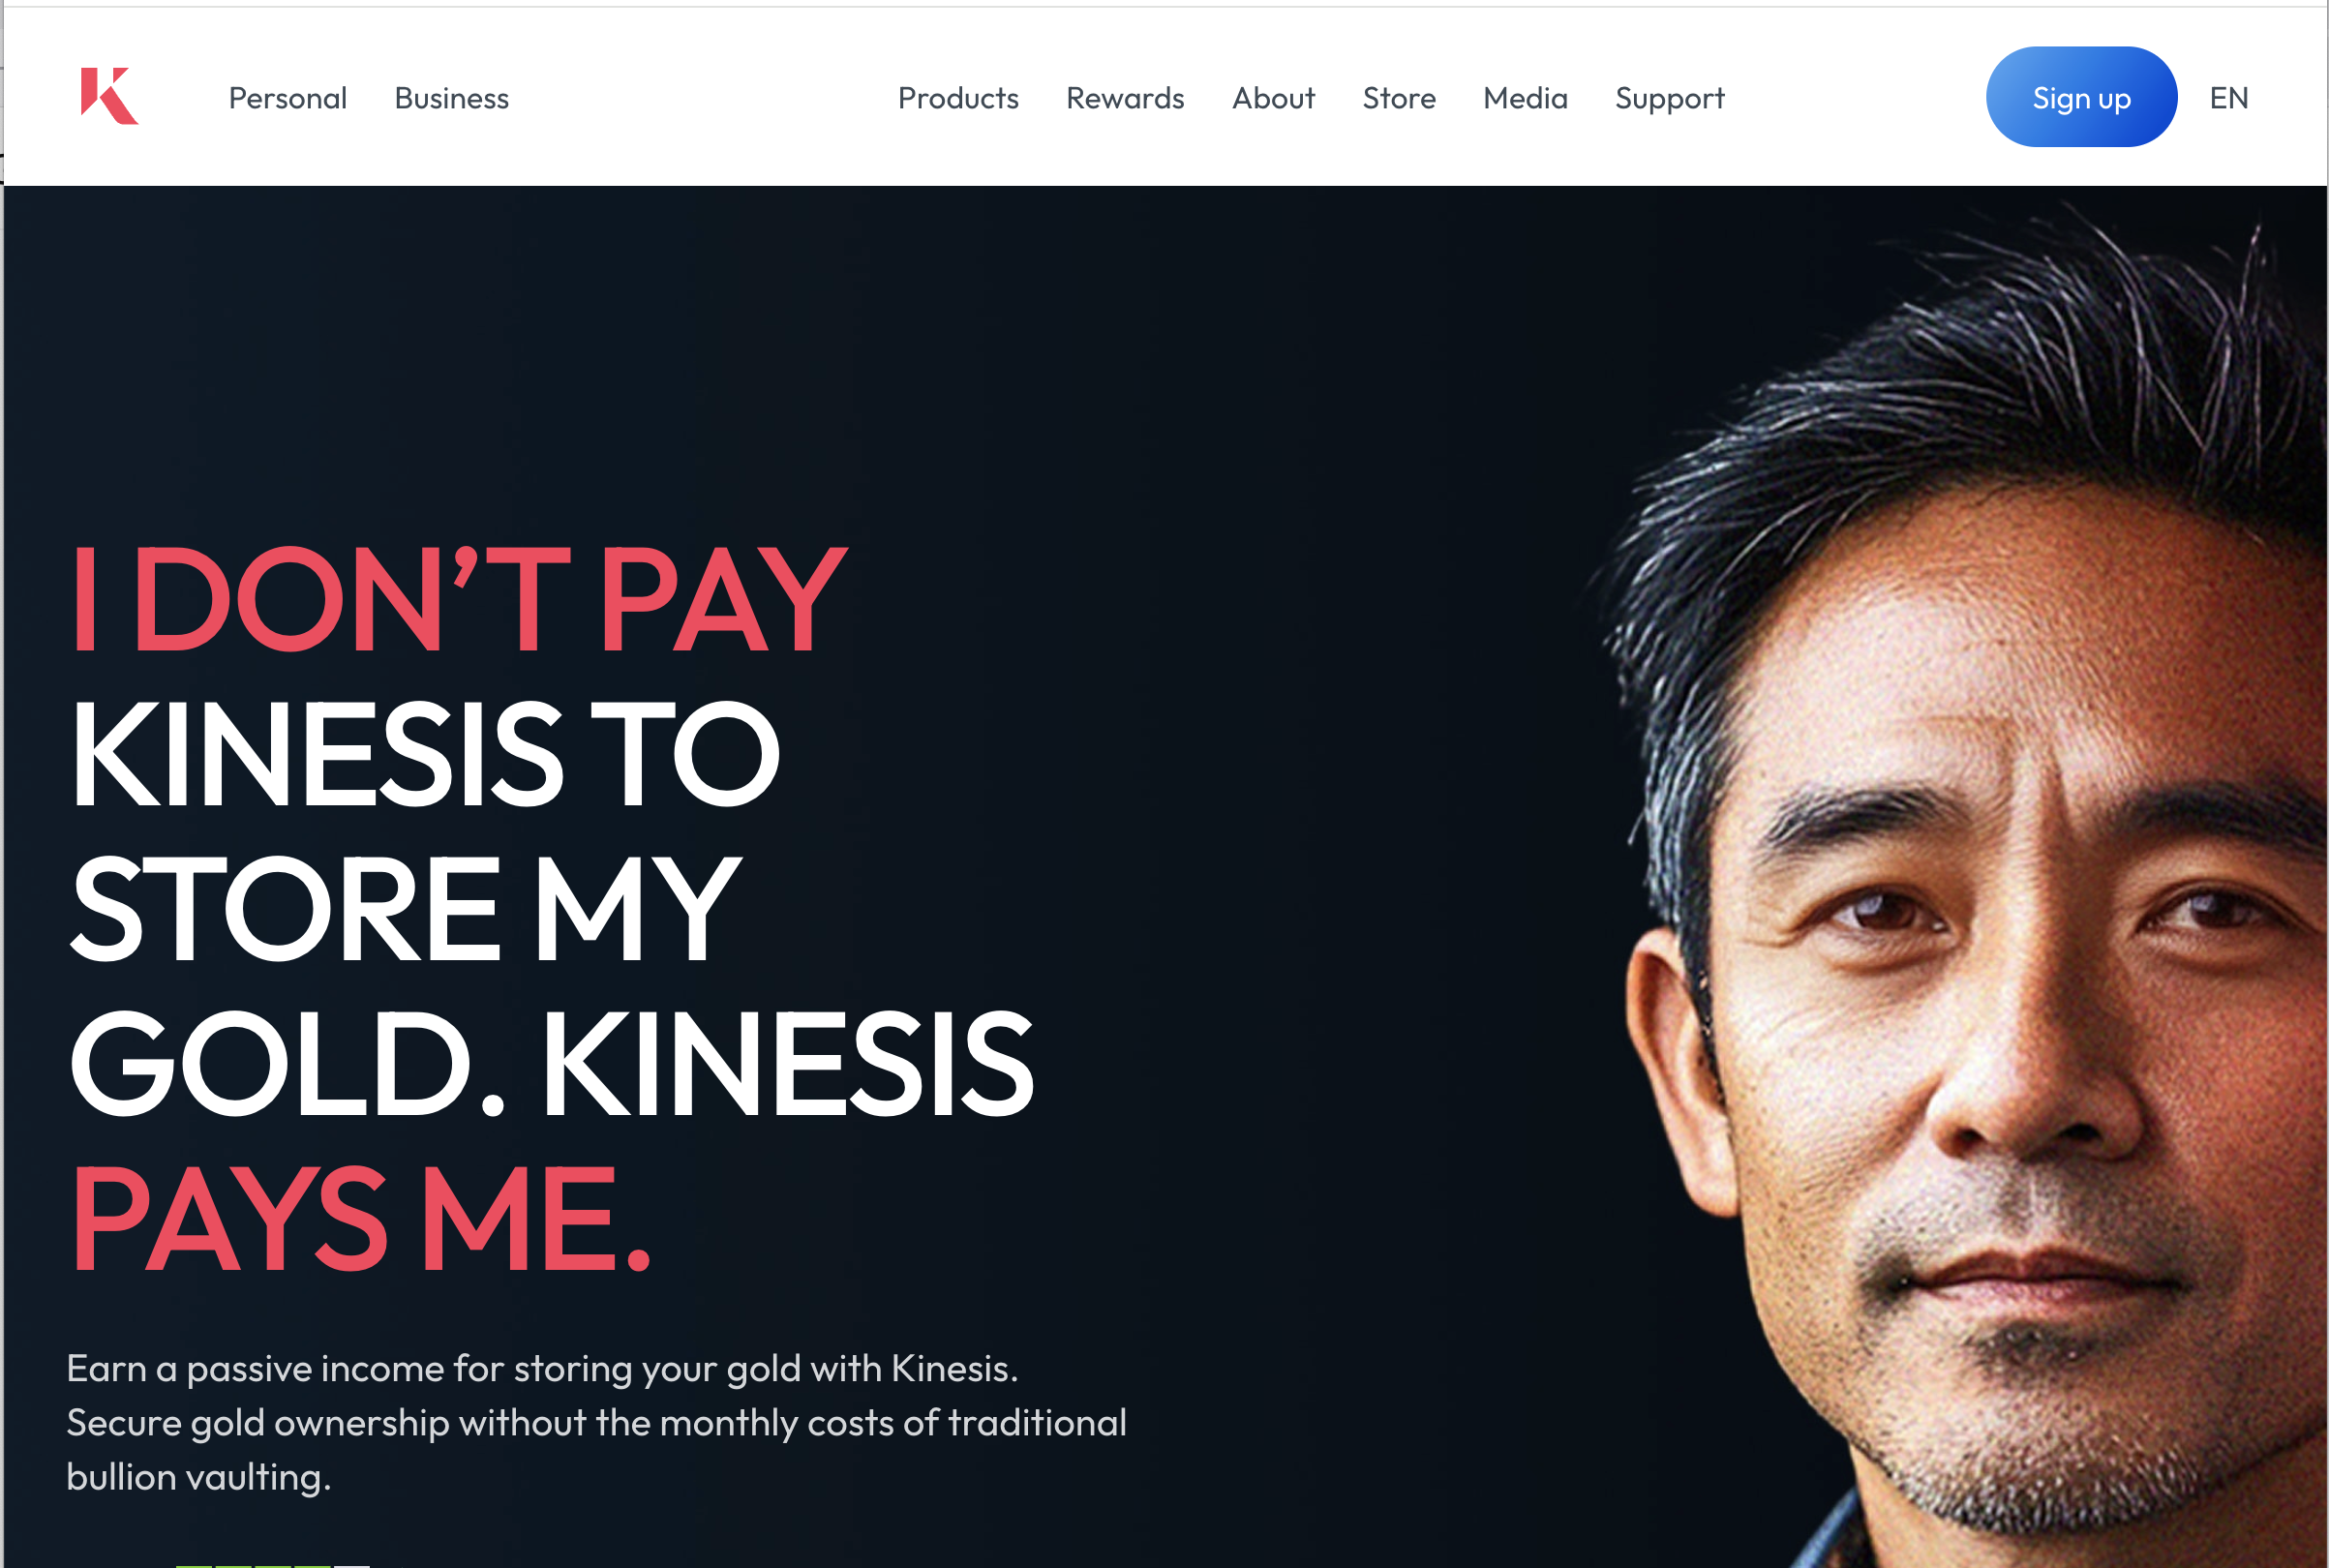Viewport: 2329px width, 1568px height.
Task: Open the About menu
Action: click(1273, 98)
